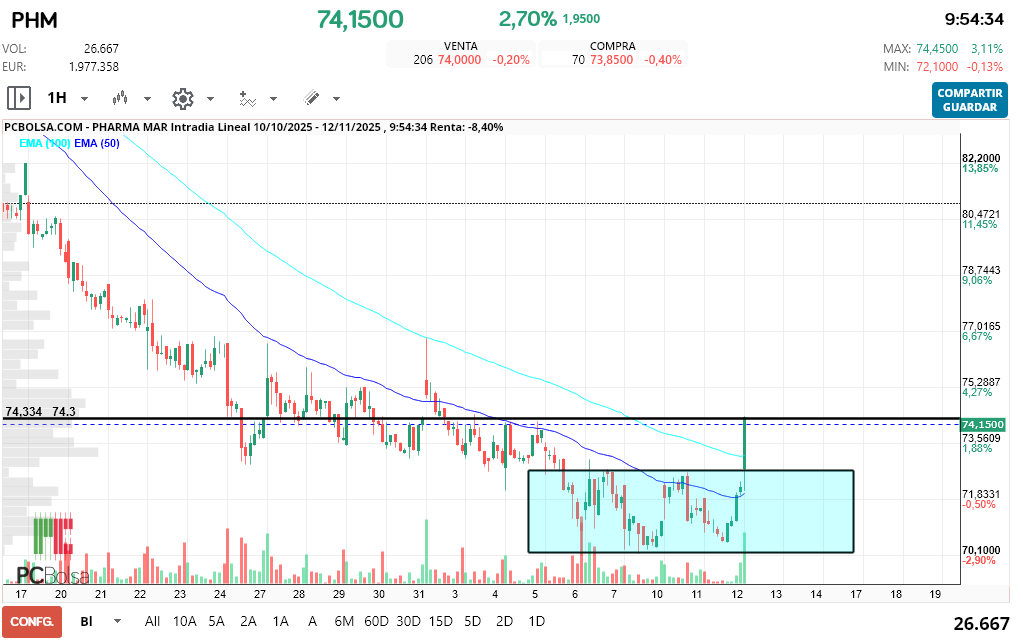
Task: Select the 1D time range
Action: pos(536,621)
